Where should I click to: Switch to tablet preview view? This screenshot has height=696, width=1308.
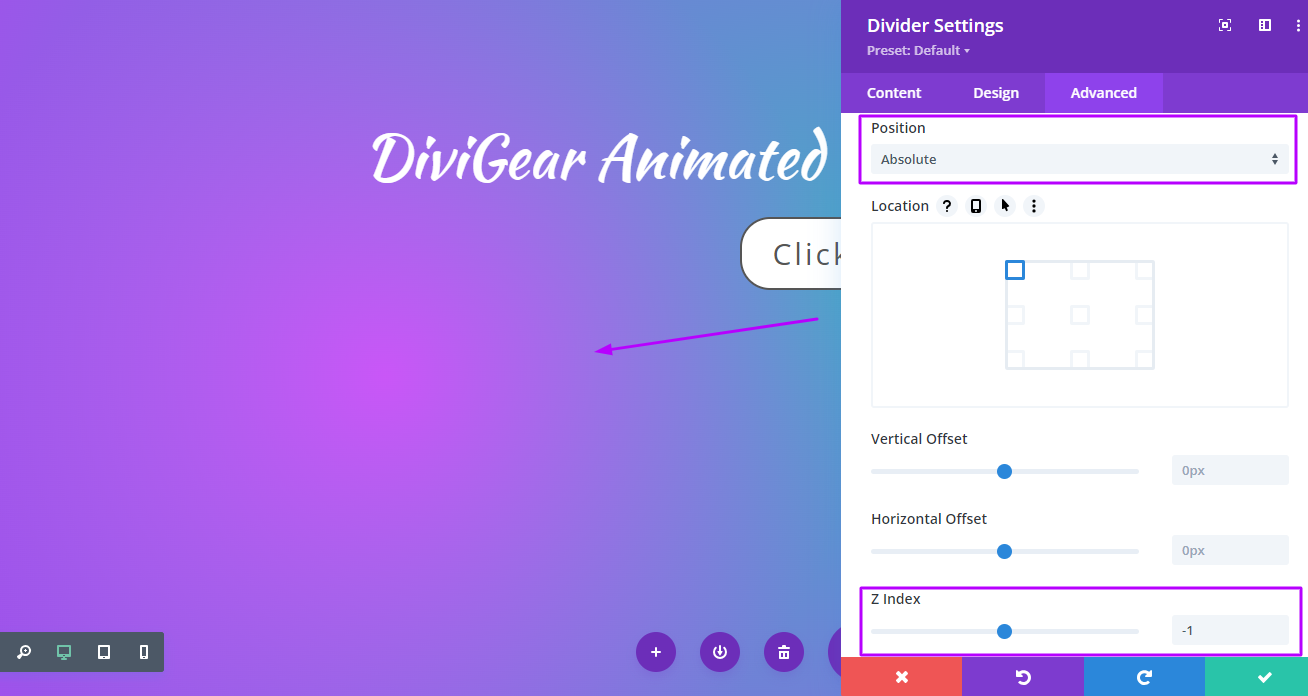coord(104,652)
